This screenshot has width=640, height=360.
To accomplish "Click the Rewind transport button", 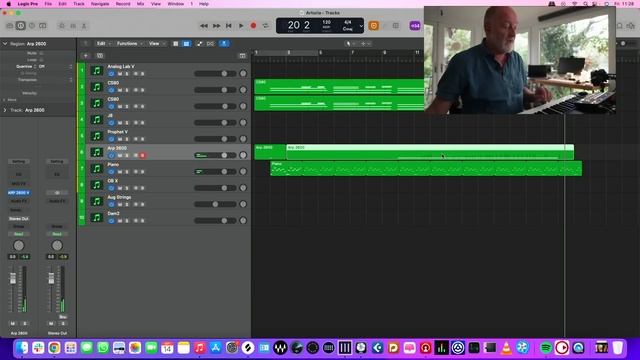I will pyautogui.click(x=204, y=26).
